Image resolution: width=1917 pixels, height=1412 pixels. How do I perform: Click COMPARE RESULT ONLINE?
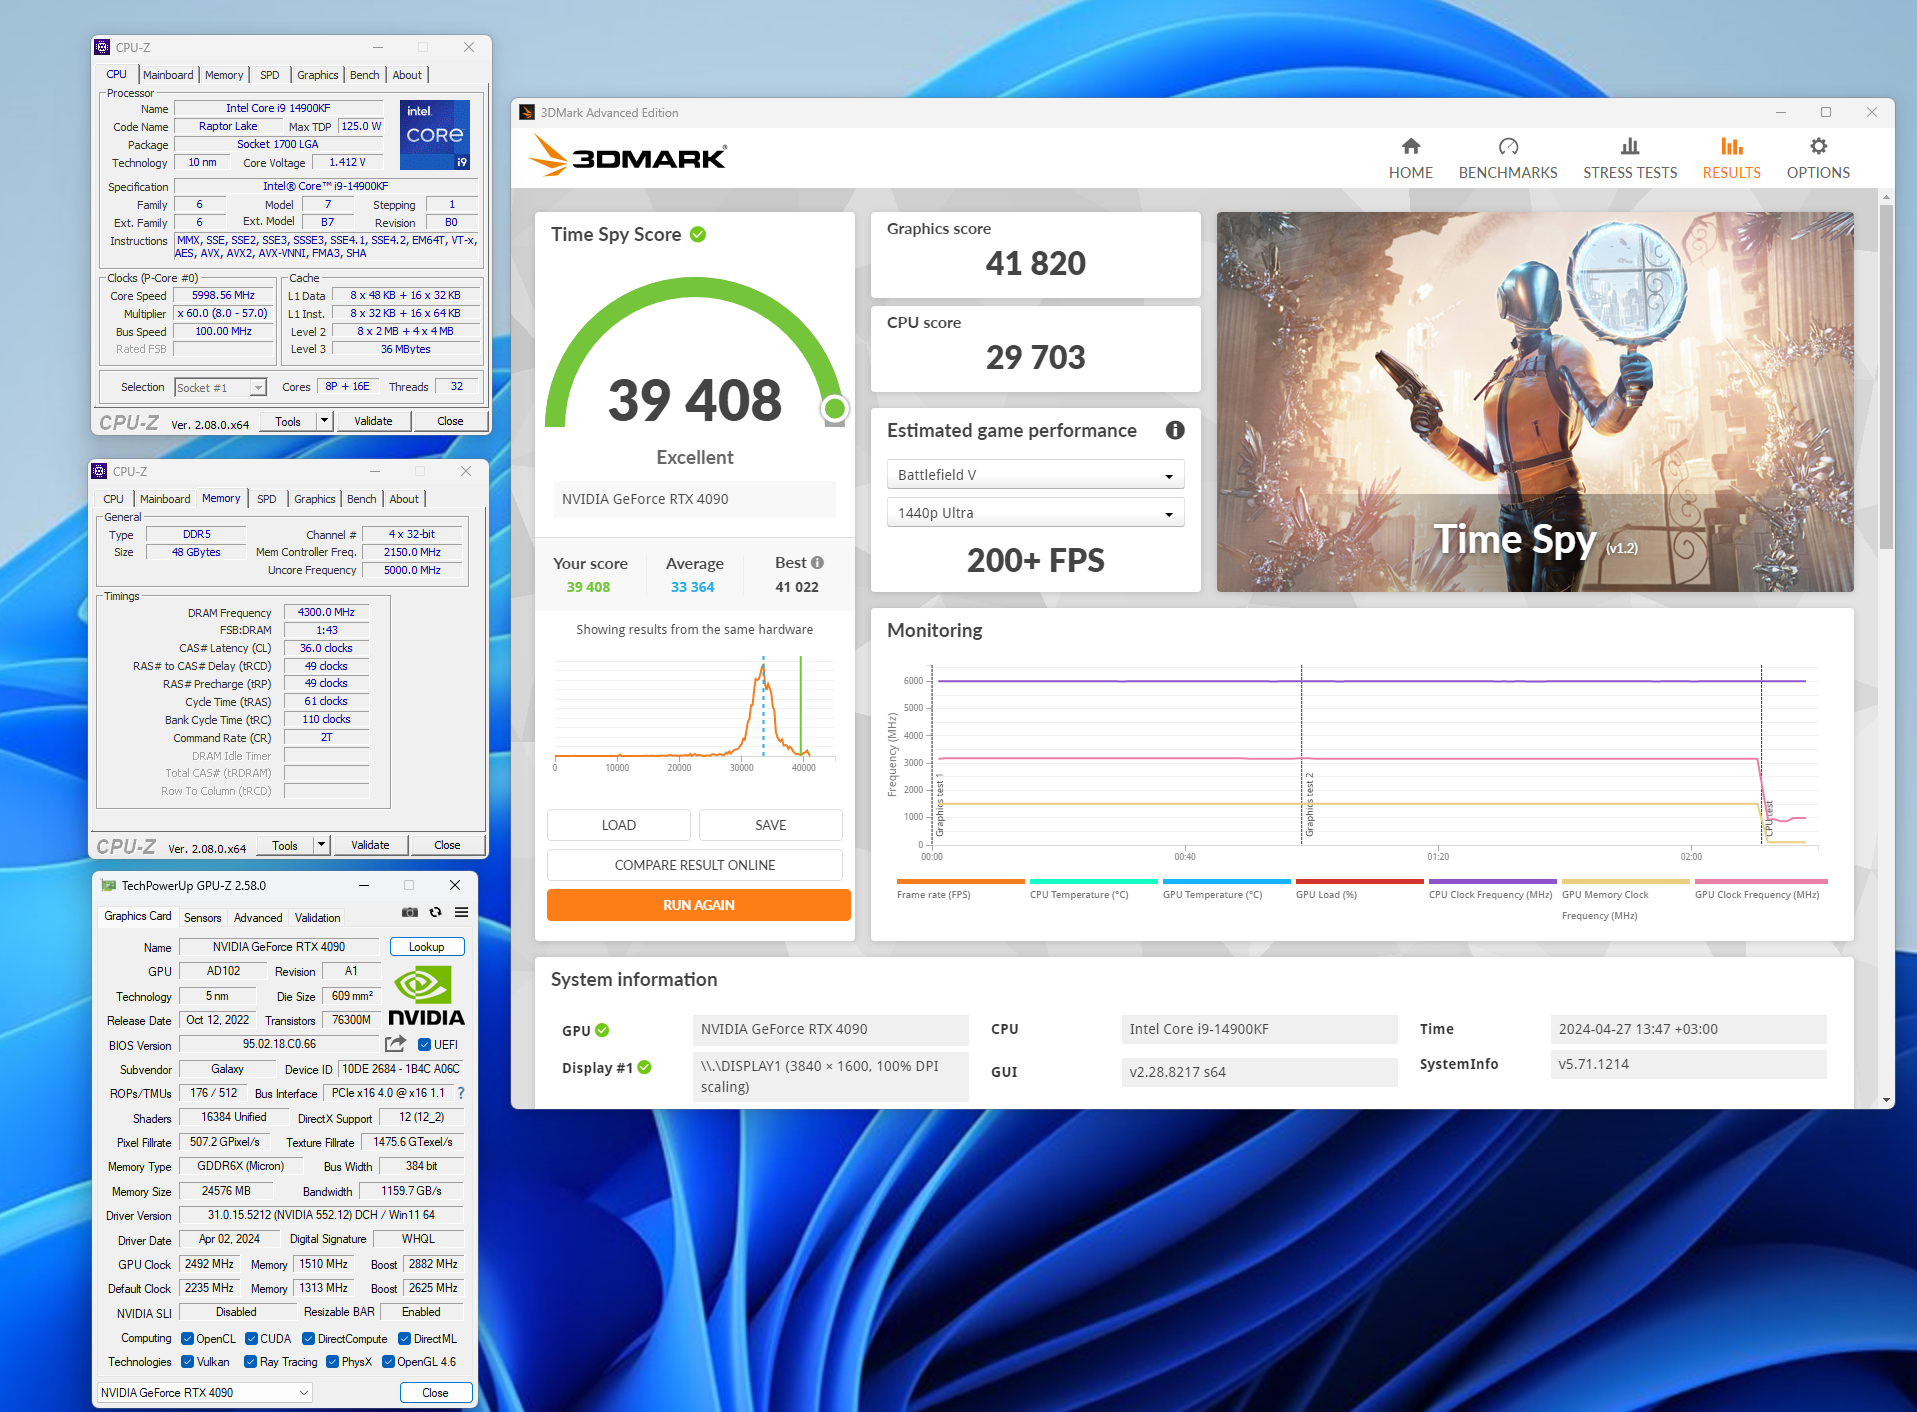695,864
